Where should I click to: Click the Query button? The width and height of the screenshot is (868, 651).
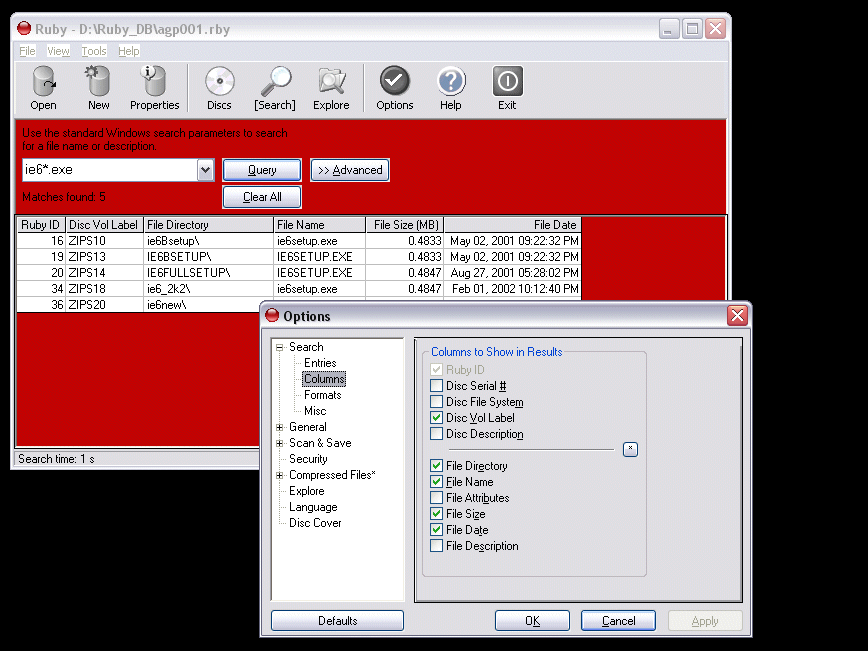[x=262, y=170]
